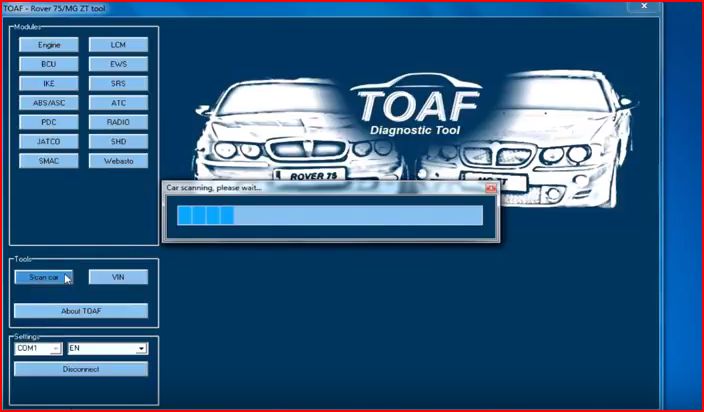
Task: Open the Webasto module
Action: tap(118, 161)
